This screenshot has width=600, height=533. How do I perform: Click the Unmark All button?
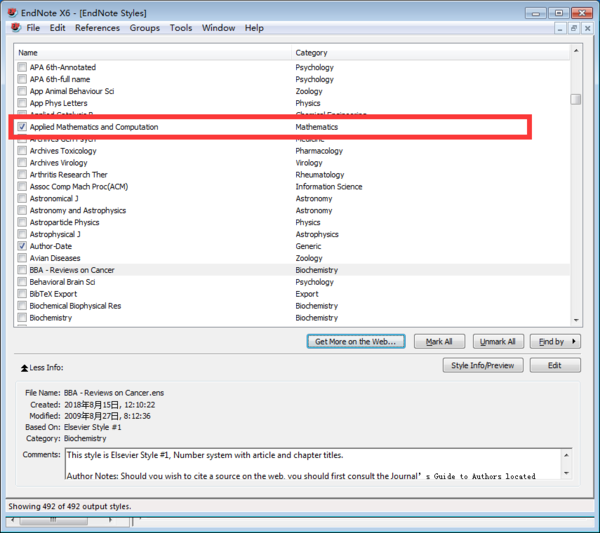pos(497,341)
